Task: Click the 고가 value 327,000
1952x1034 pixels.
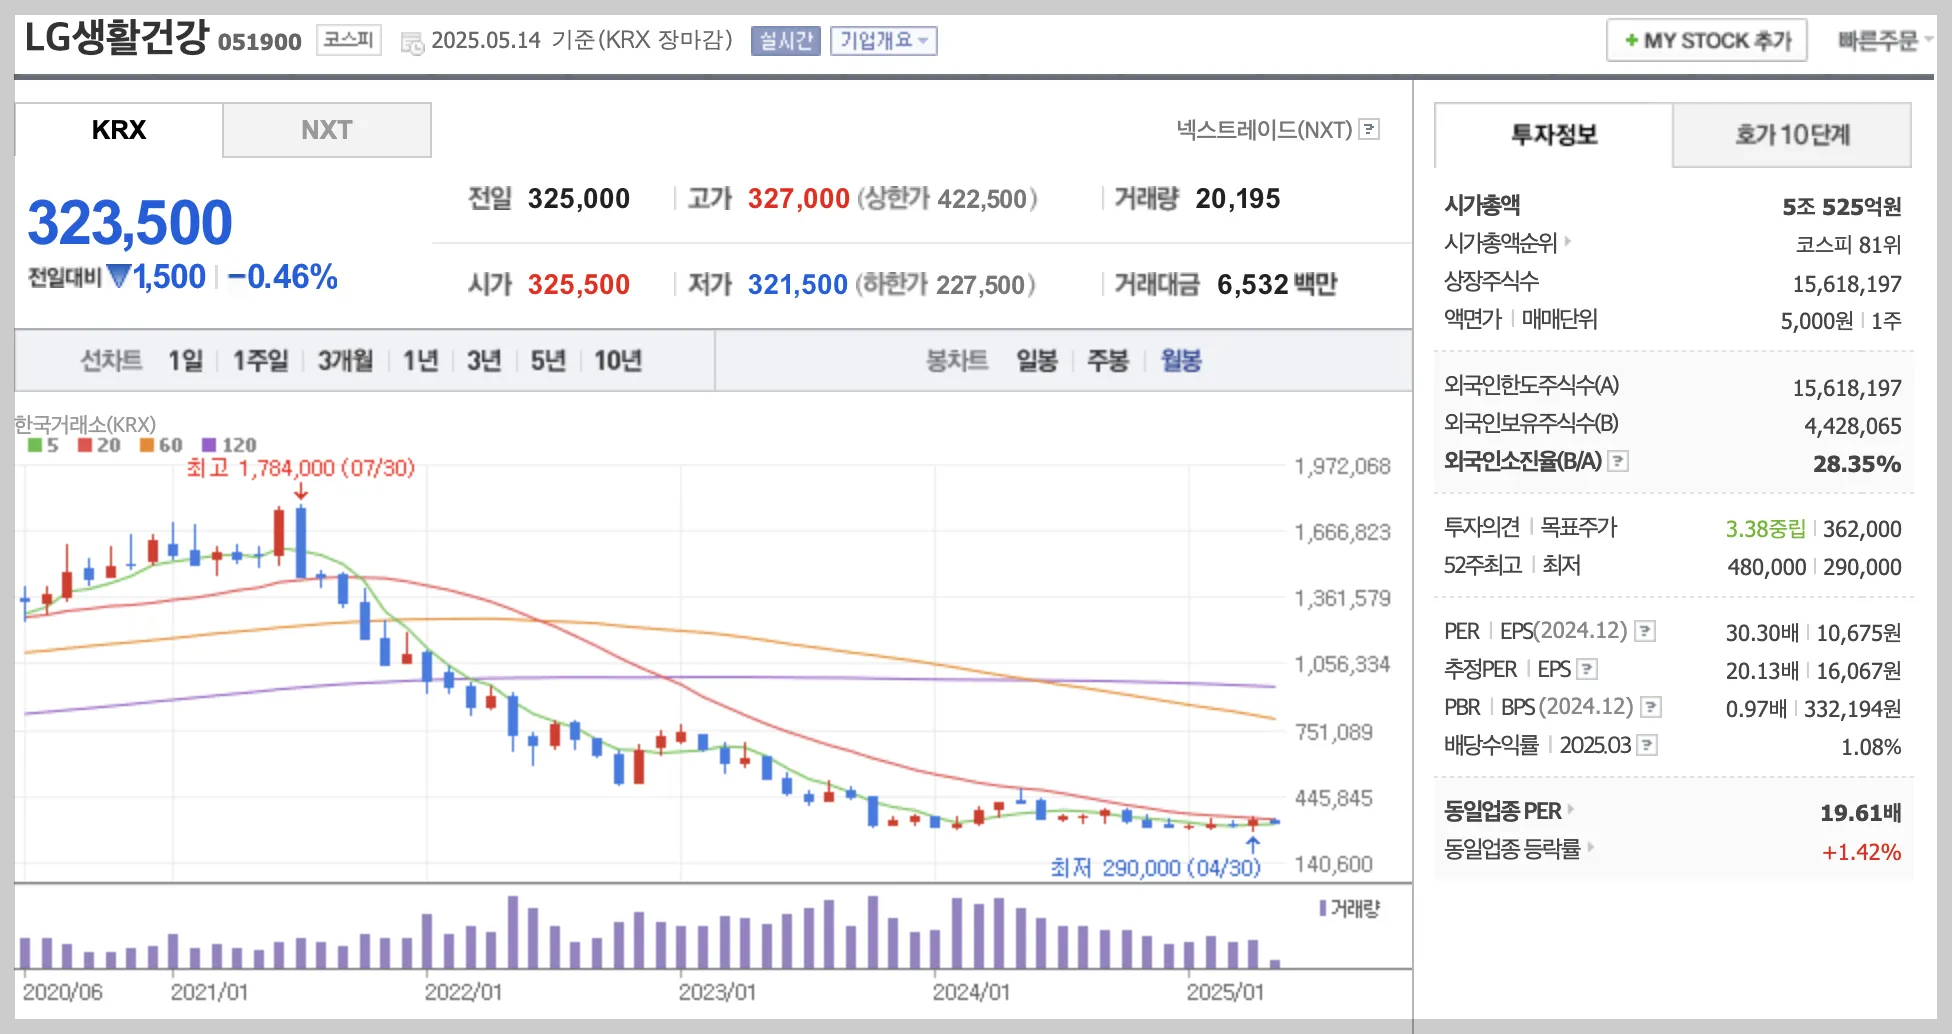Action: point(798,199)
